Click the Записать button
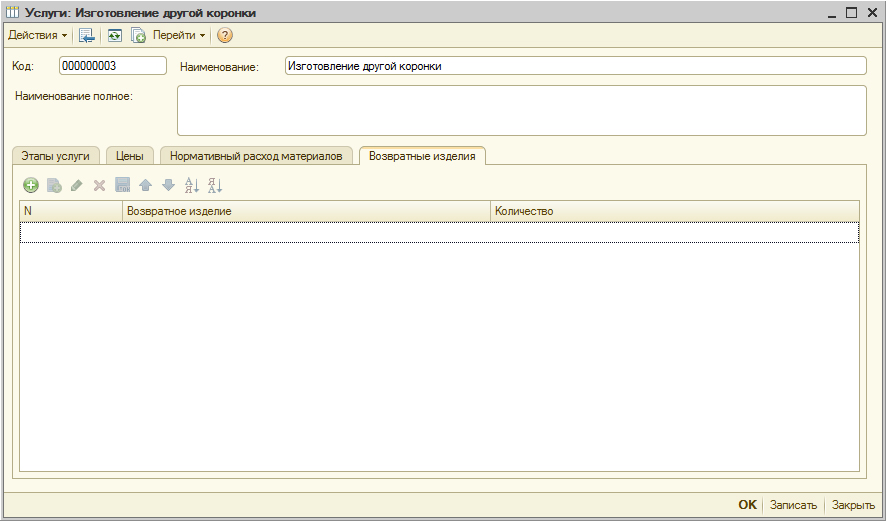The image size is (887, 522). pos(793,505)
